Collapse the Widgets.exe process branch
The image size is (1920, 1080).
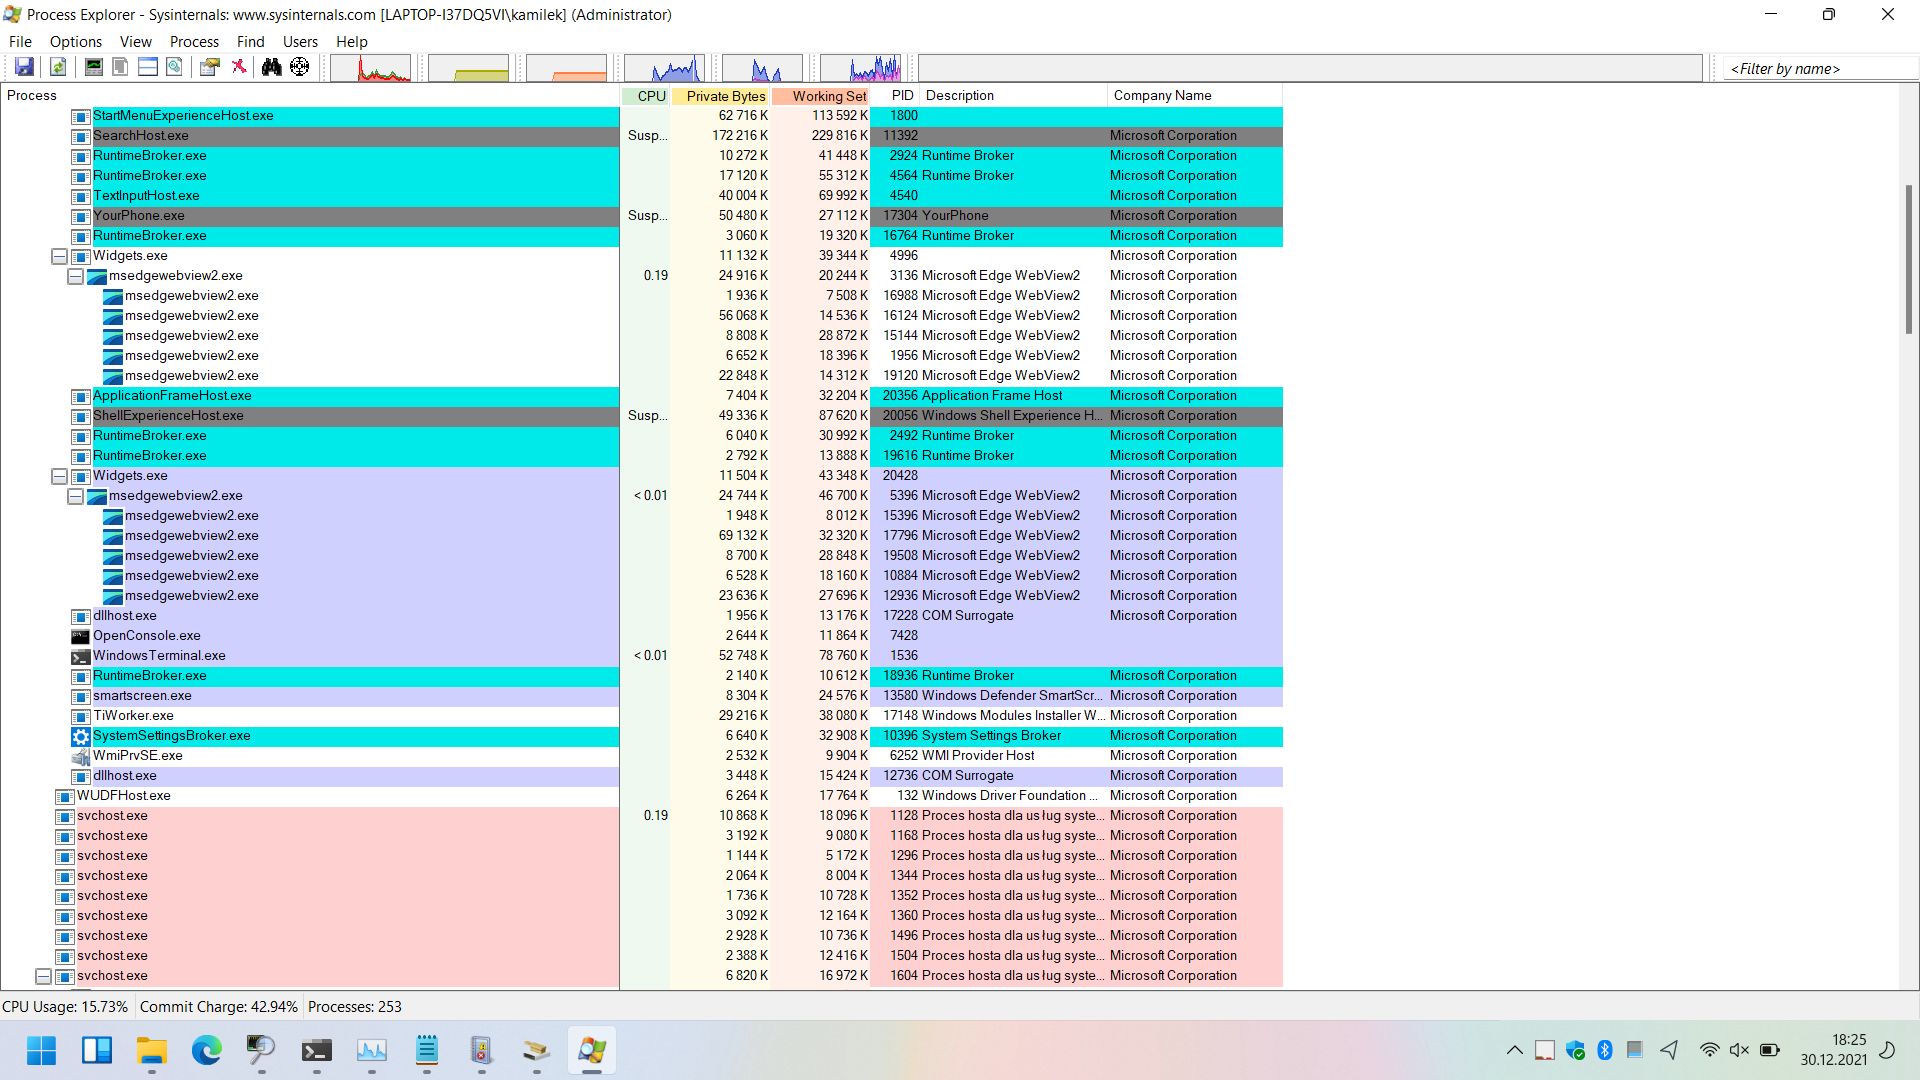(x=59, y=256)
